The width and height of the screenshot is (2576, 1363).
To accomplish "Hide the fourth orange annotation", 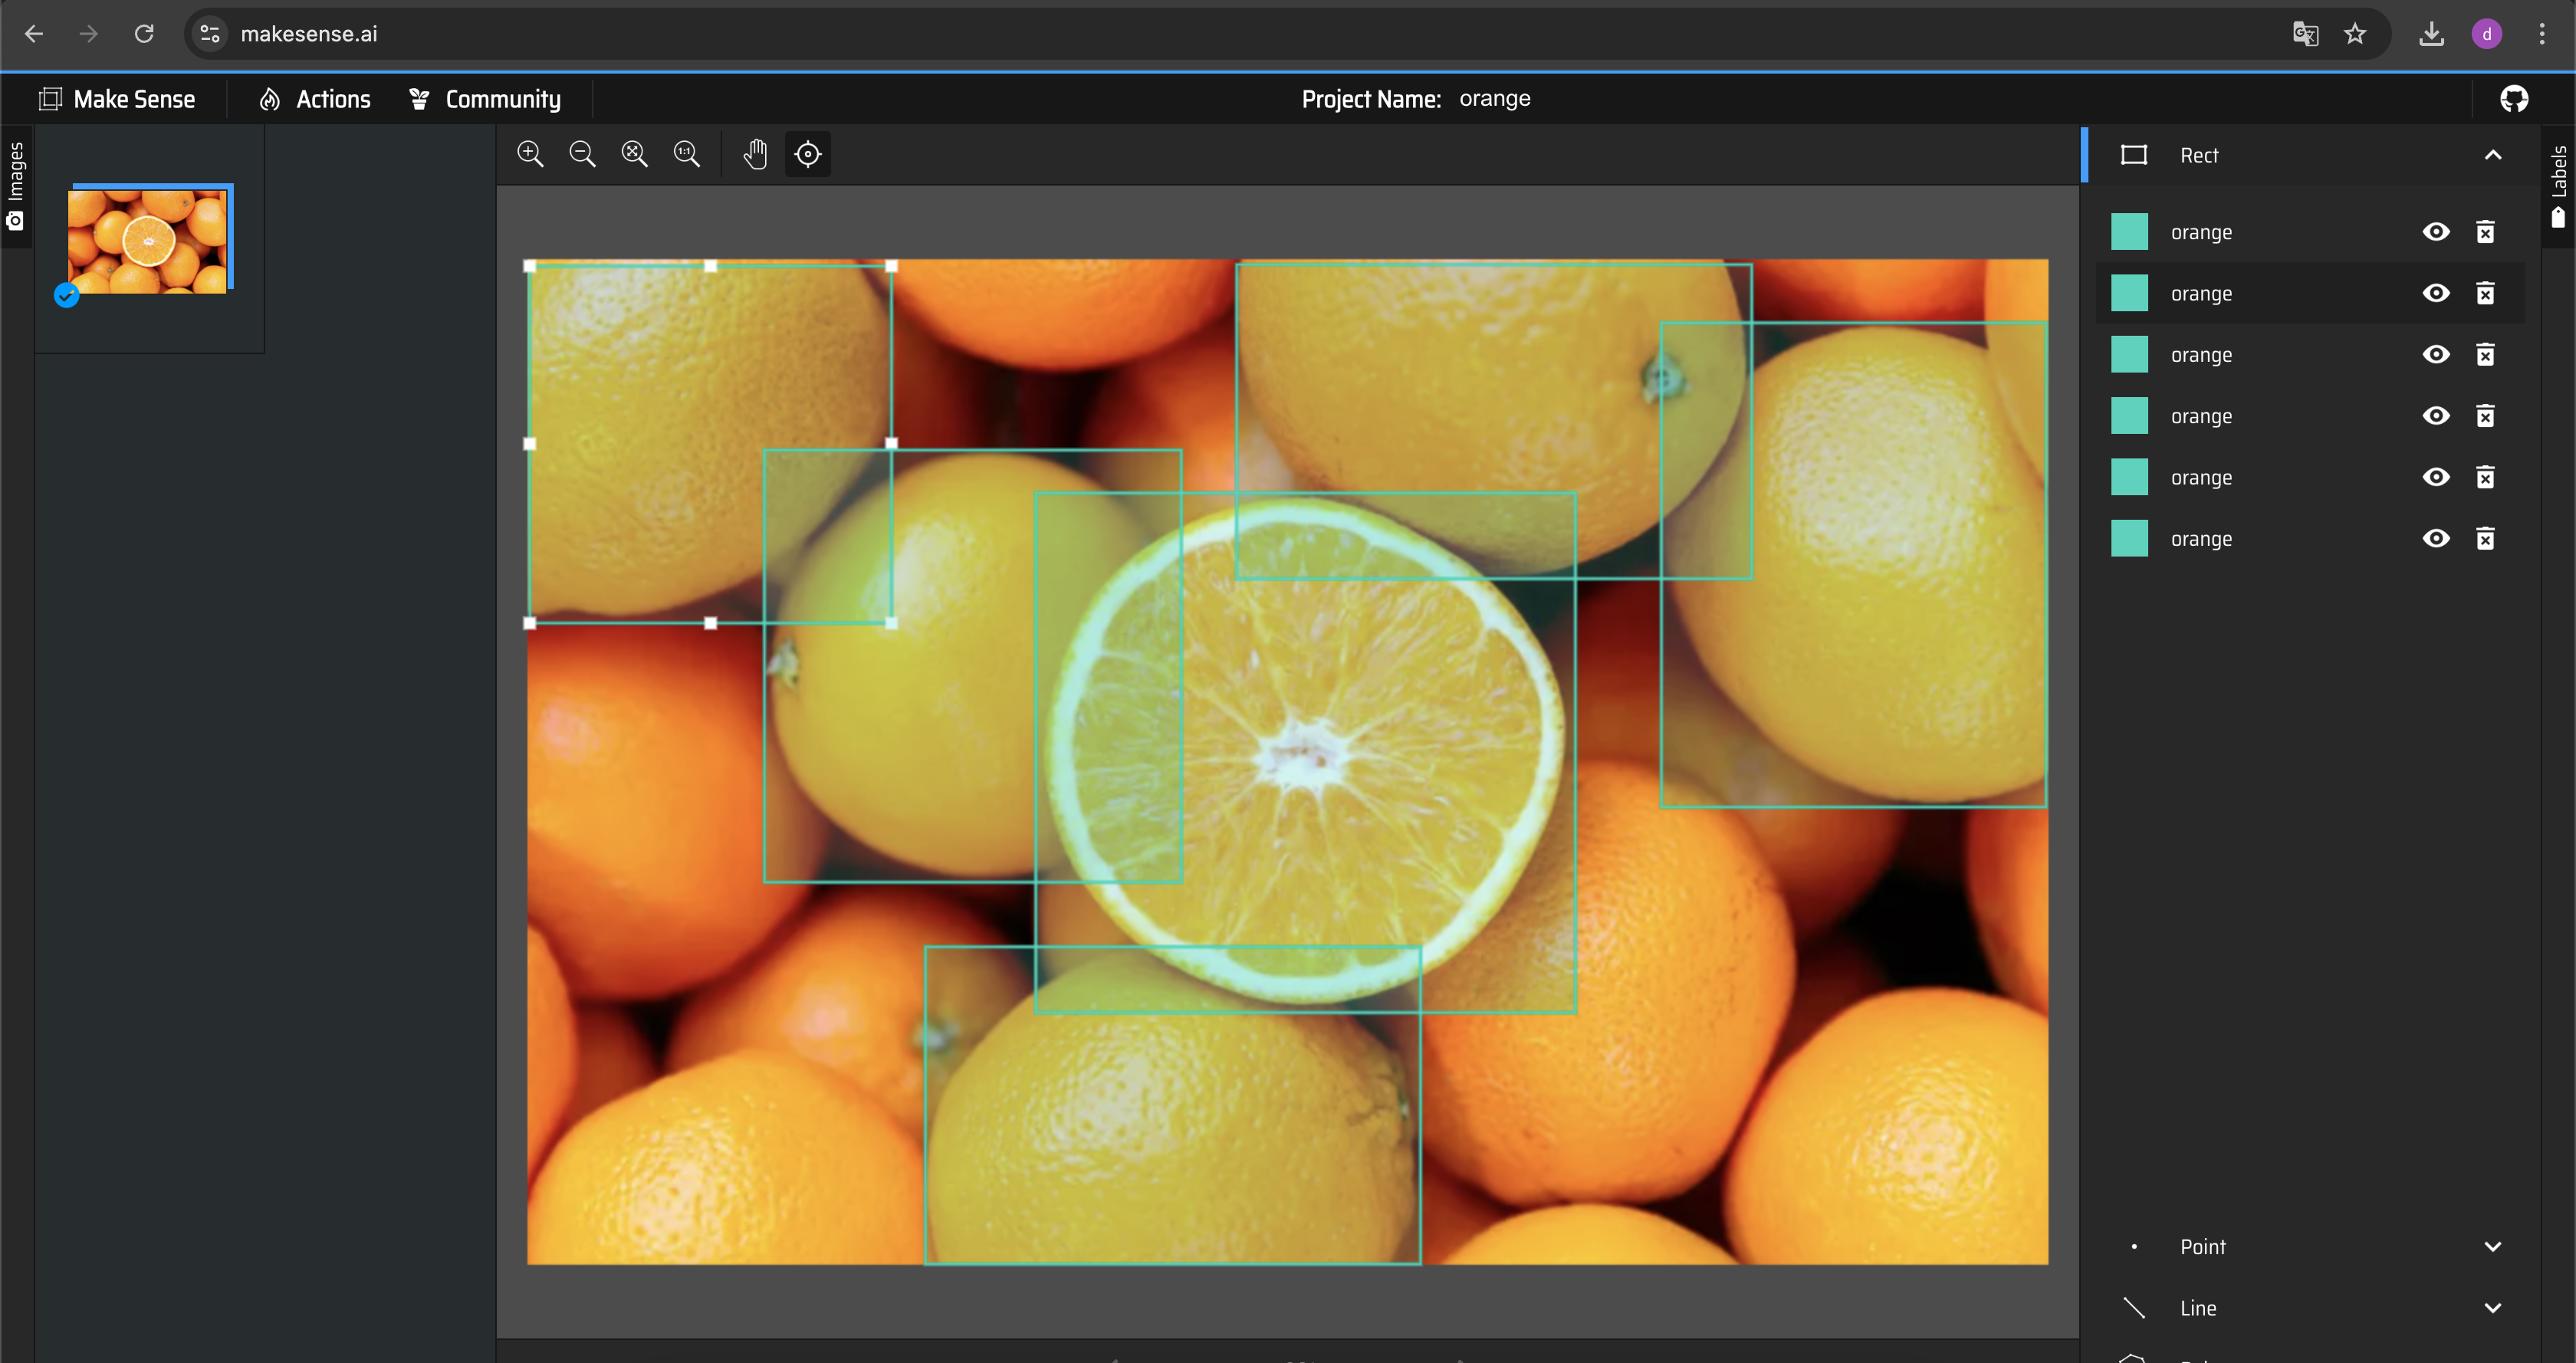I will (2436, 416).
